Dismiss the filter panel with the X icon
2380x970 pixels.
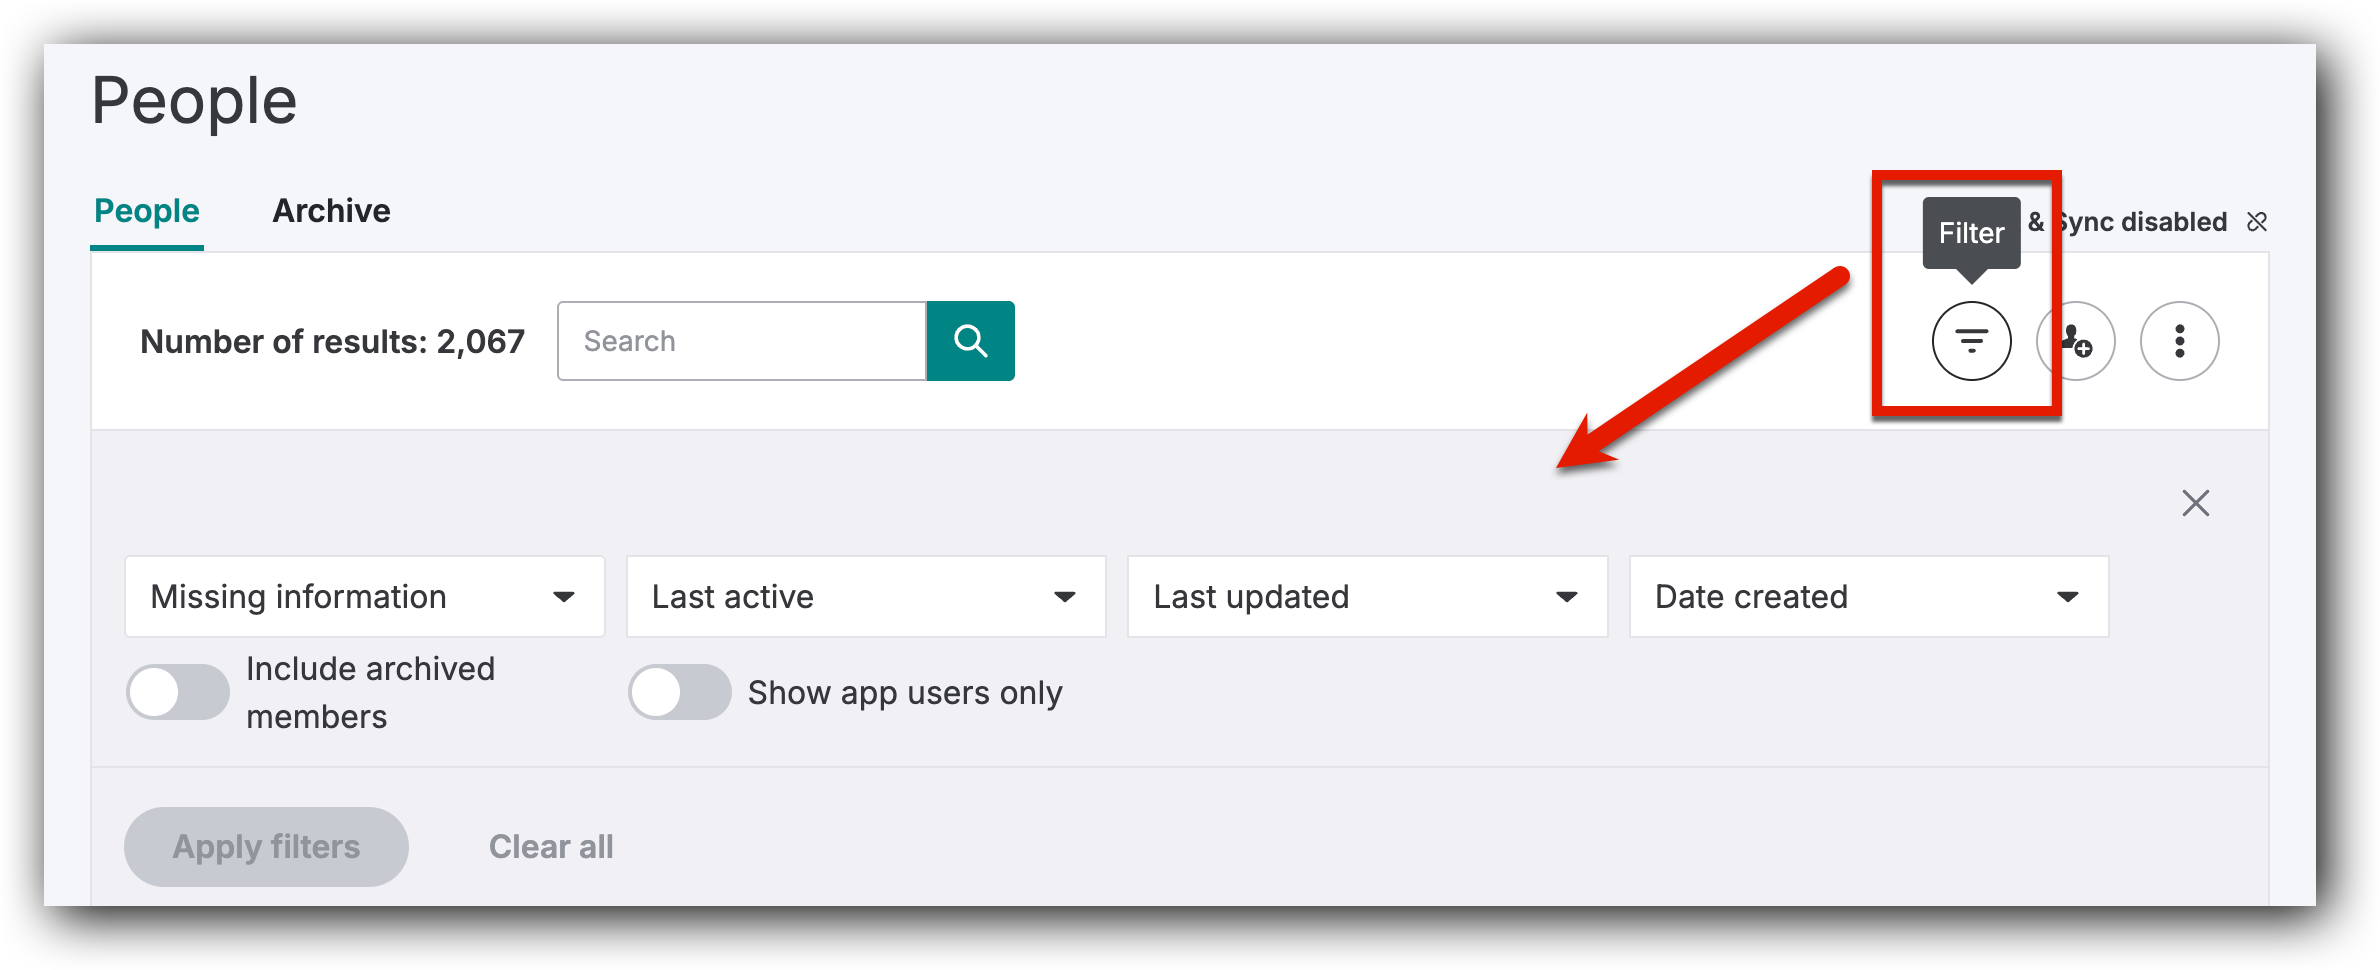pyautogui.click(x=2195, y=503)
